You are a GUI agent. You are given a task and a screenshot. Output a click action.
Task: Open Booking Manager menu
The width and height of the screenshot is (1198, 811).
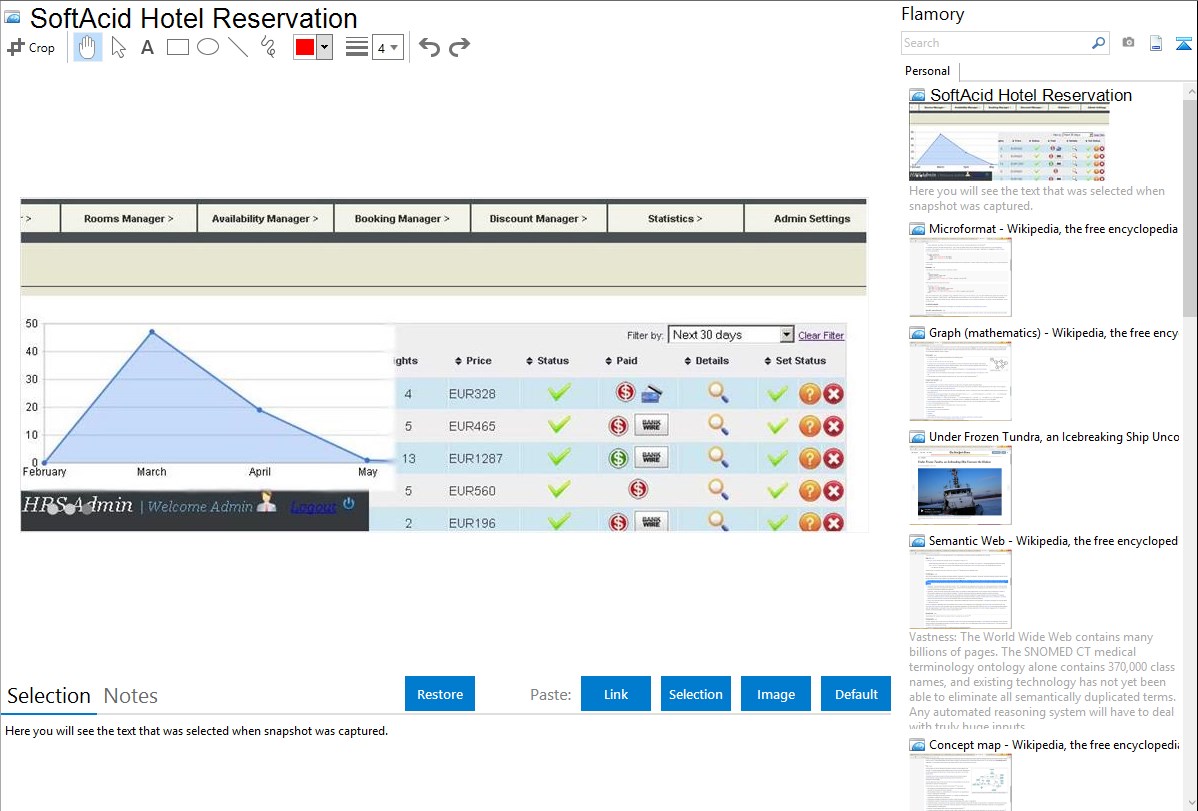tap(402, 219)
